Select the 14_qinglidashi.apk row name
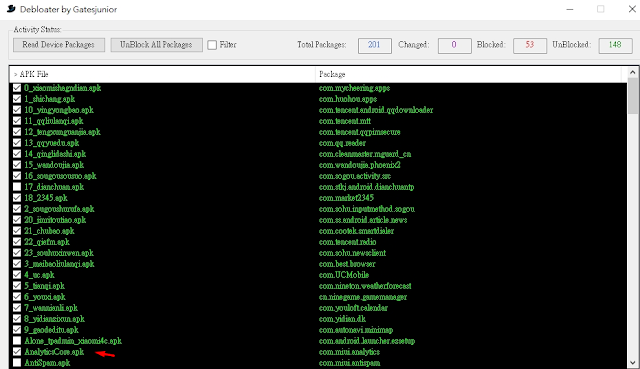 pos(55,154)
